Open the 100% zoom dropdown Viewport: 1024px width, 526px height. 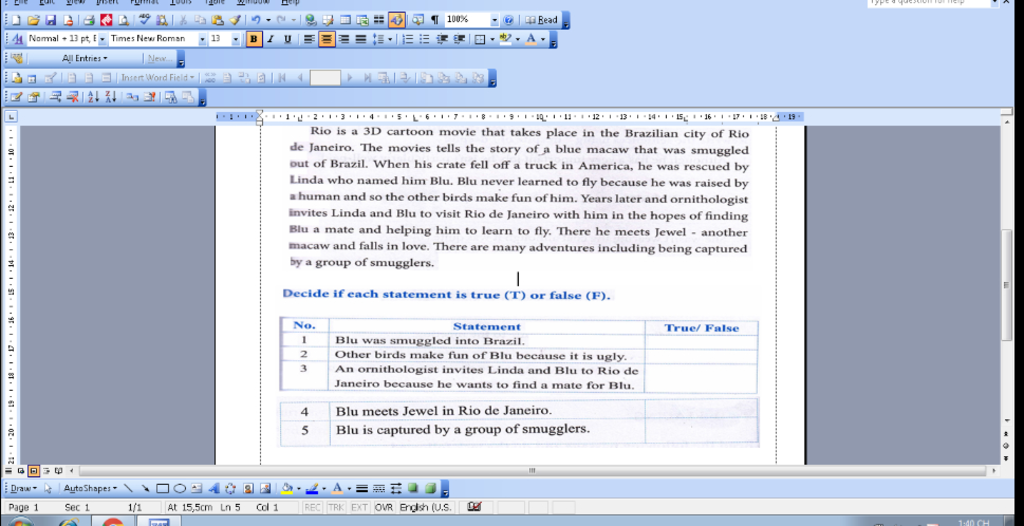pos(494,20)
